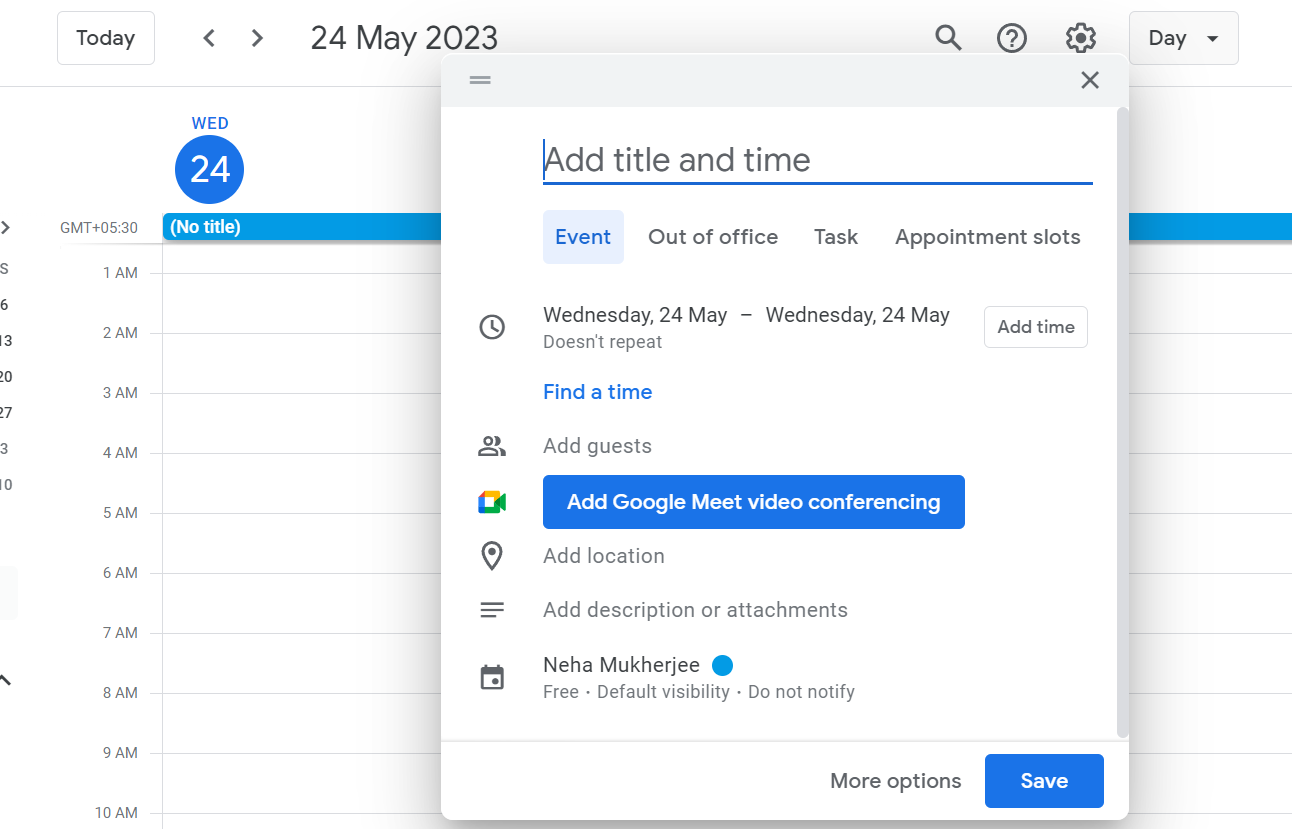
Task: Click the Add time button
Action: [1036, 327]
